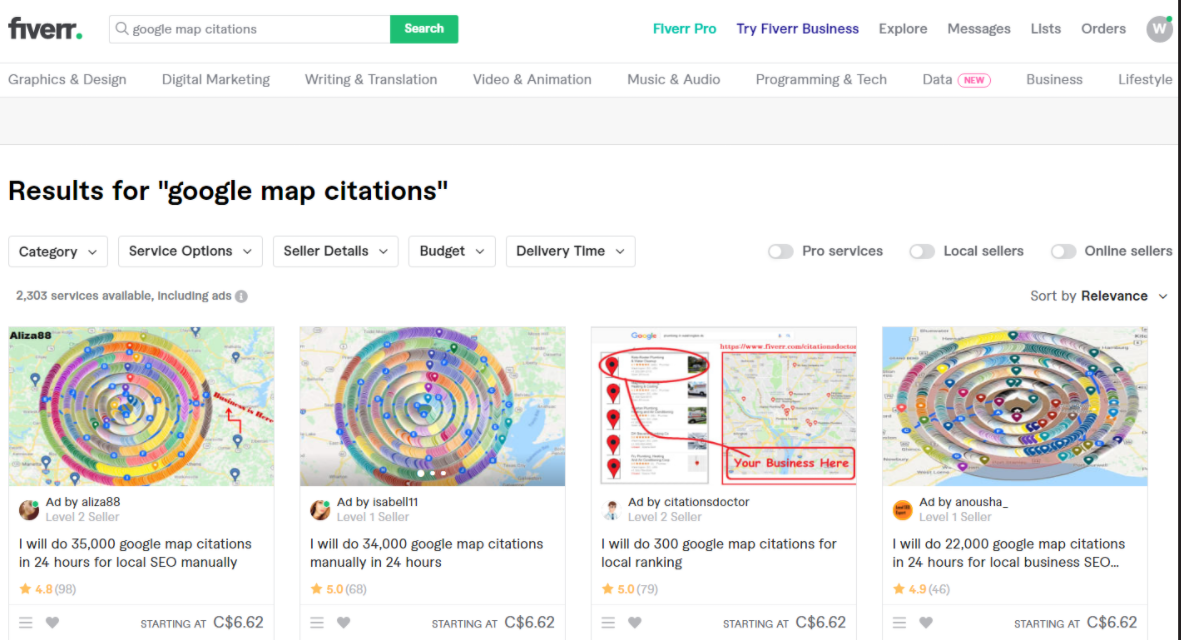The height and width of the screenshot is (640, 1181).
Task: Open the Digital Marketing category menu
Action: coord(216,80)
